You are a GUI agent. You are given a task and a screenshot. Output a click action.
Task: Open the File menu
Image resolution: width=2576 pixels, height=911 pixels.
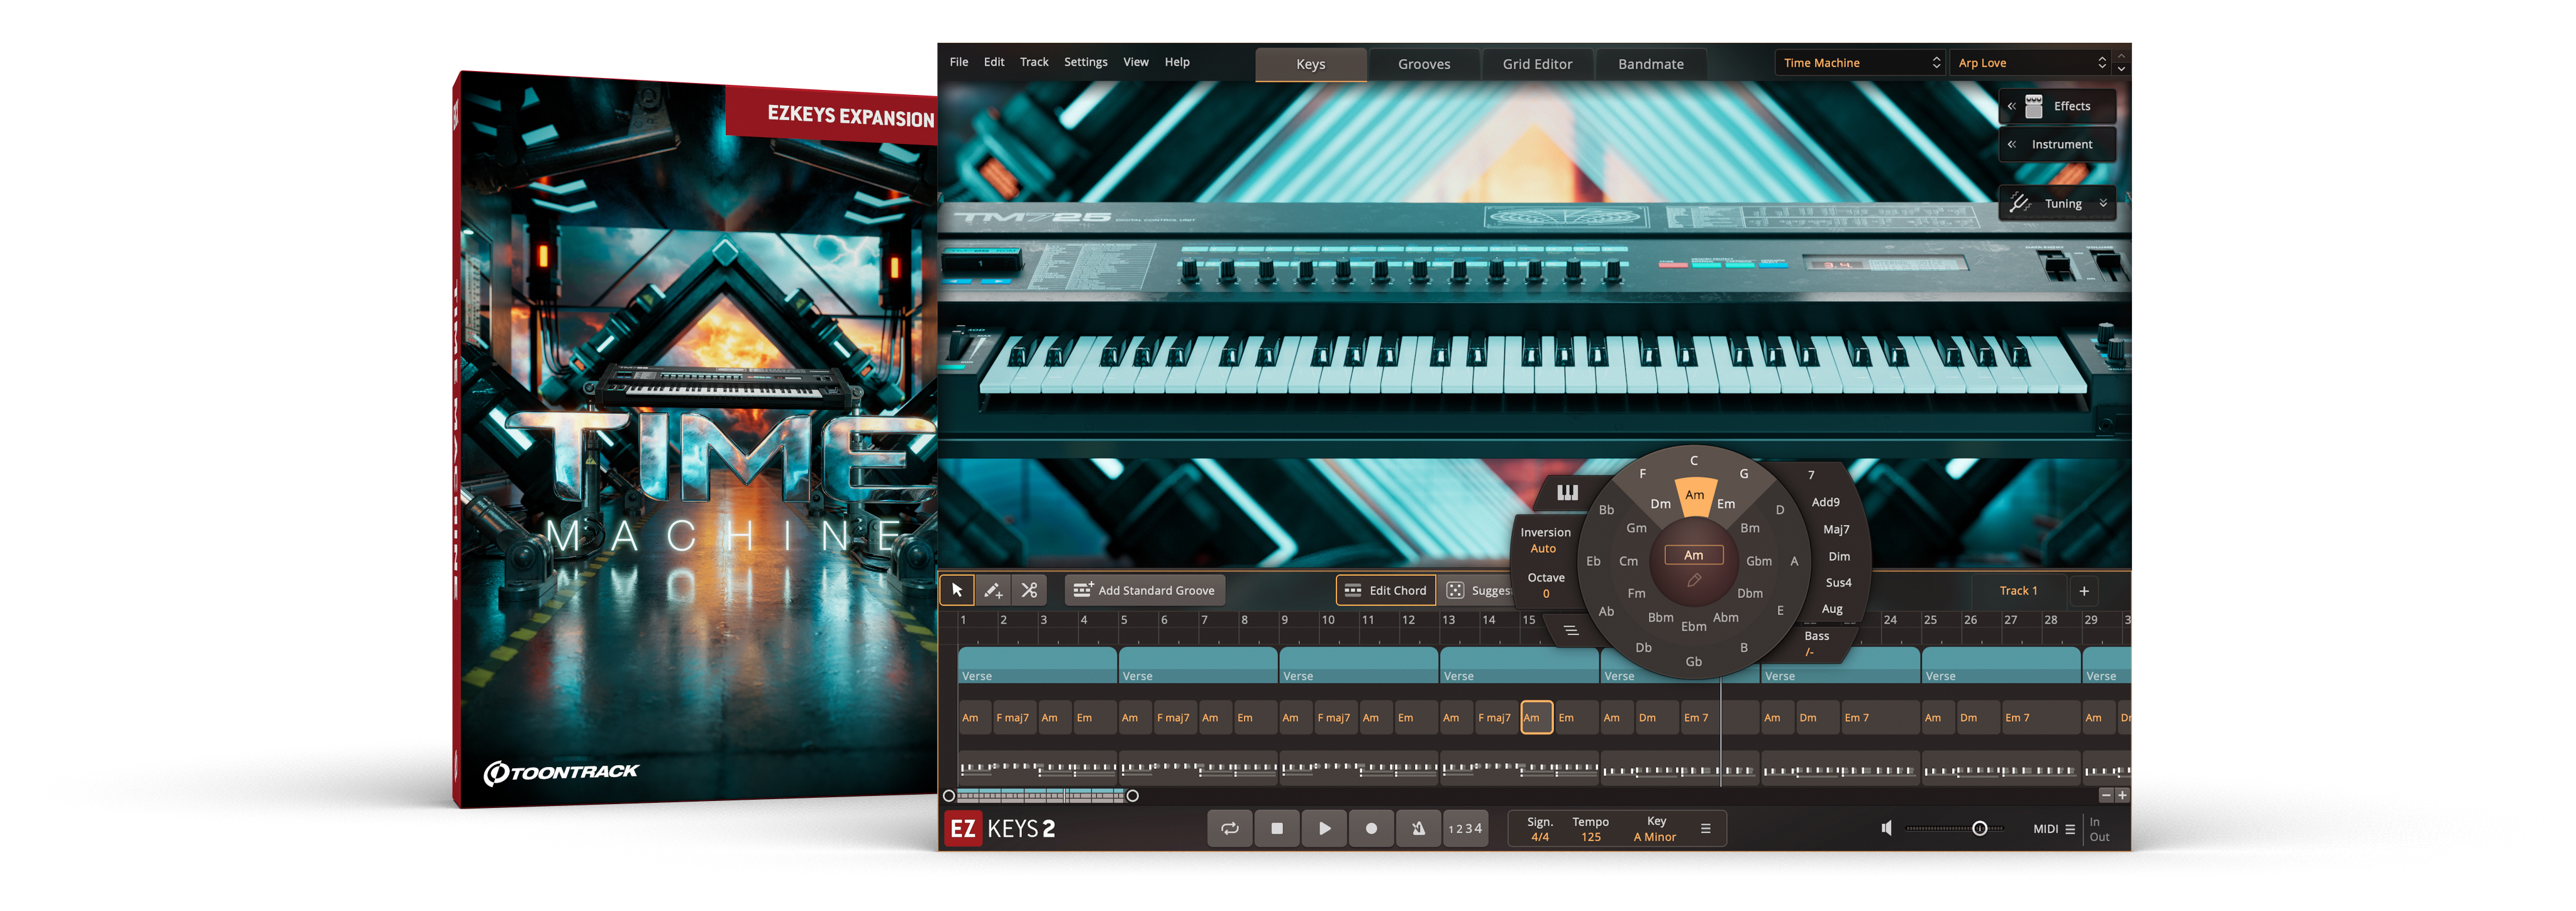(x=958, y=62)
